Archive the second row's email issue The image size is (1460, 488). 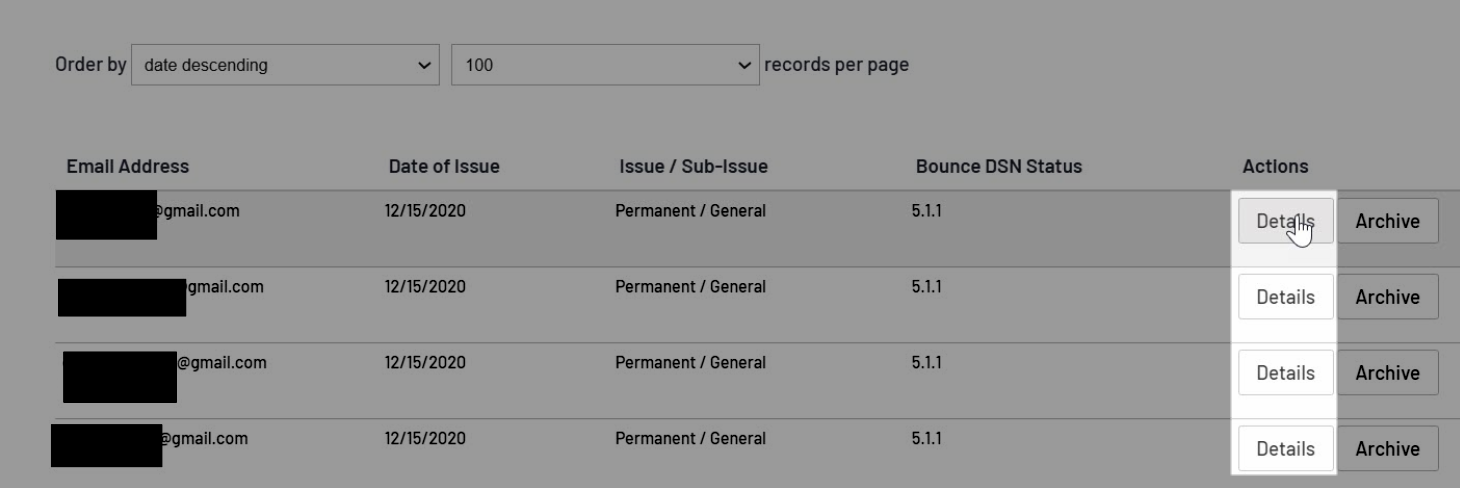pyautogui.click(x=1387, y=297)
